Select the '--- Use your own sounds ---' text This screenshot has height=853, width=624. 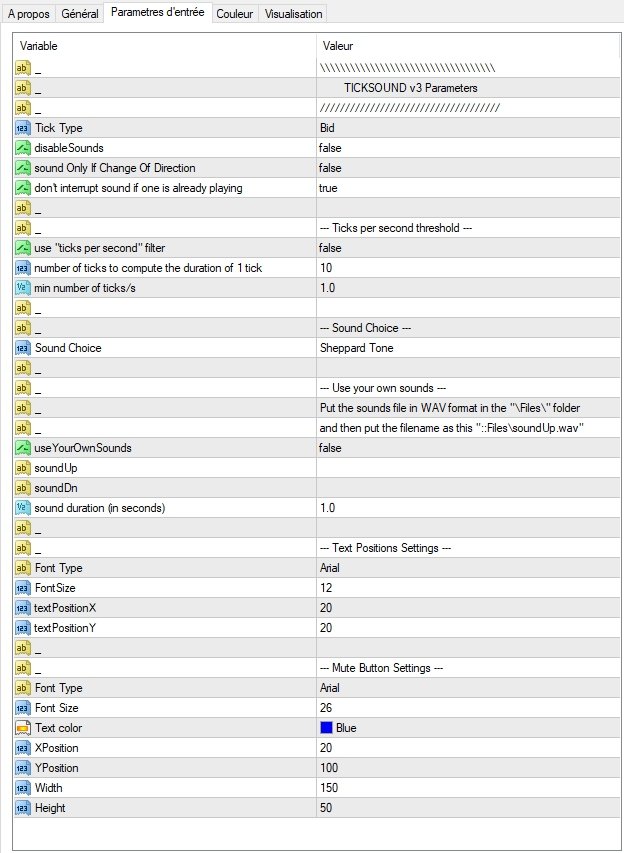(x=383, y=388)
